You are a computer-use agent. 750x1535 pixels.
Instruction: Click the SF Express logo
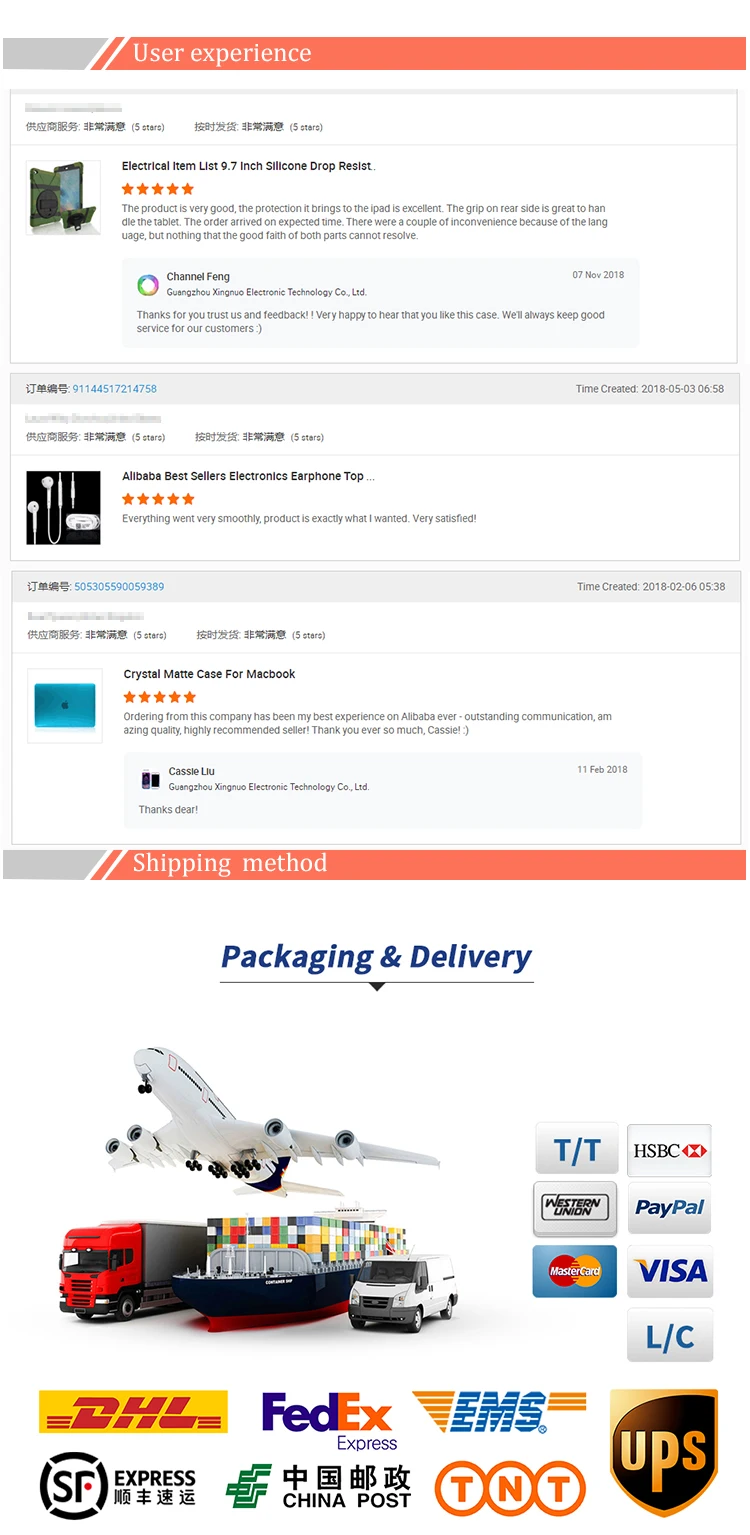pyautogui.click(x=118, y=1485)
